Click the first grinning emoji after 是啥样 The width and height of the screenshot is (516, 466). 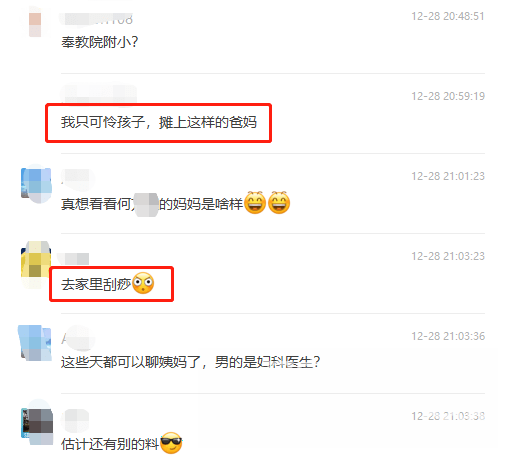tap(255, 202)
